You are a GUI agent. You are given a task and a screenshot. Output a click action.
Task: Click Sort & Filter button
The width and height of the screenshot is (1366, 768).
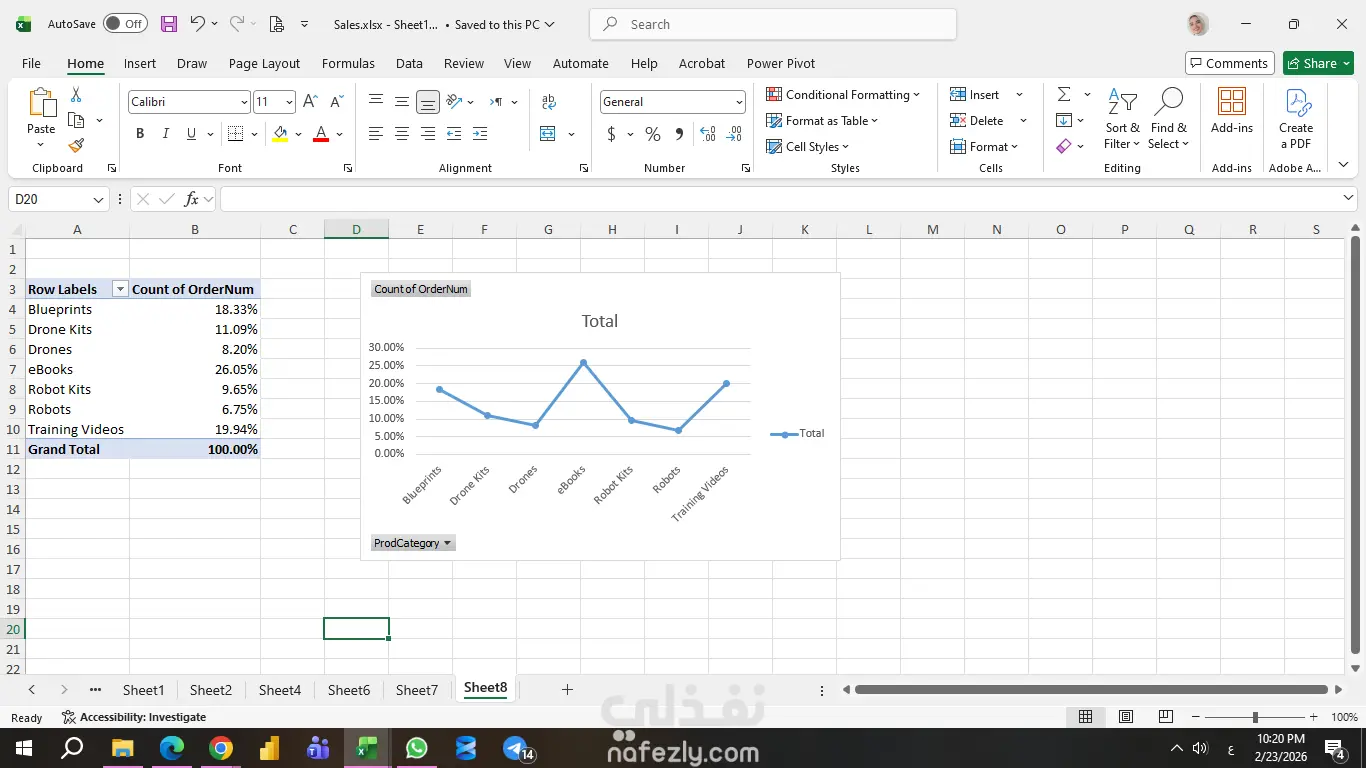(x=1122, y=119)
